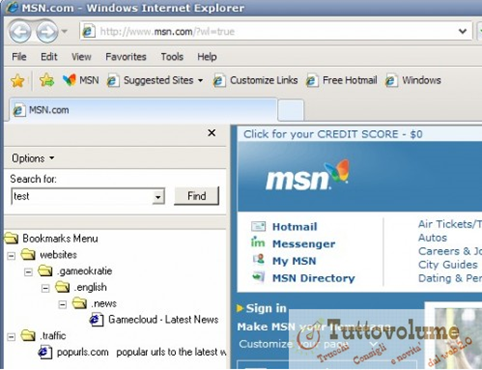The height and width of the screenshot is (370, 482).
Task: Open the MSN butterfly favorites link
Action: coord(81,80)
